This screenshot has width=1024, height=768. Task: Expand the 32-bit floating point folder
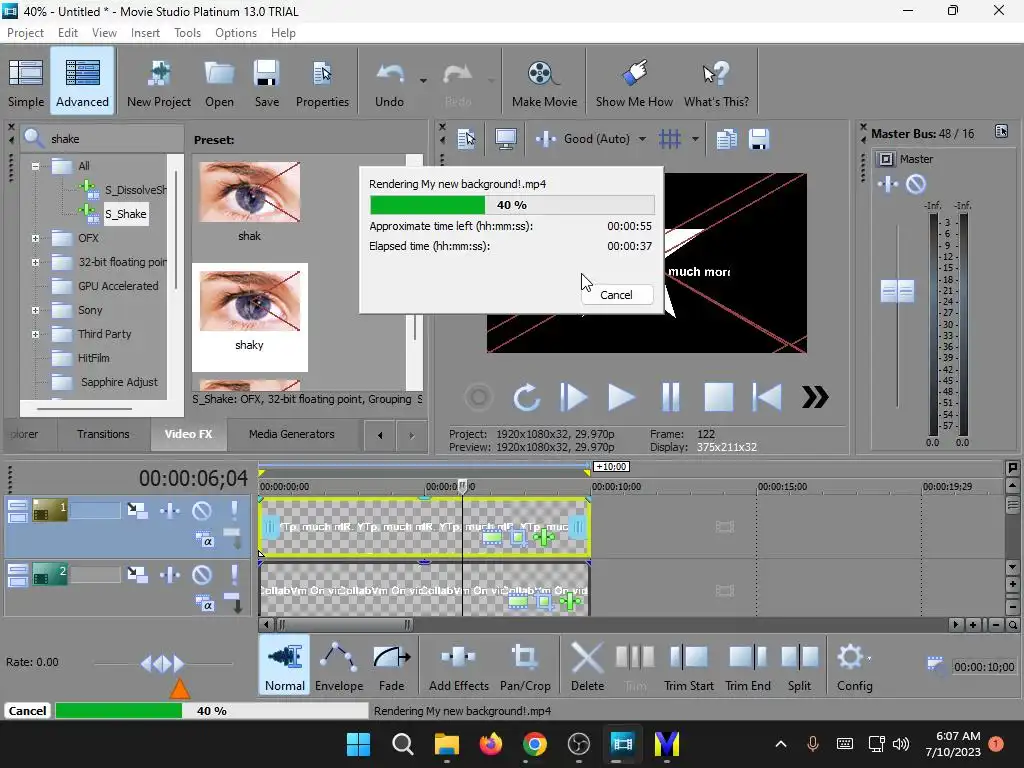click(x=35, y=263)
